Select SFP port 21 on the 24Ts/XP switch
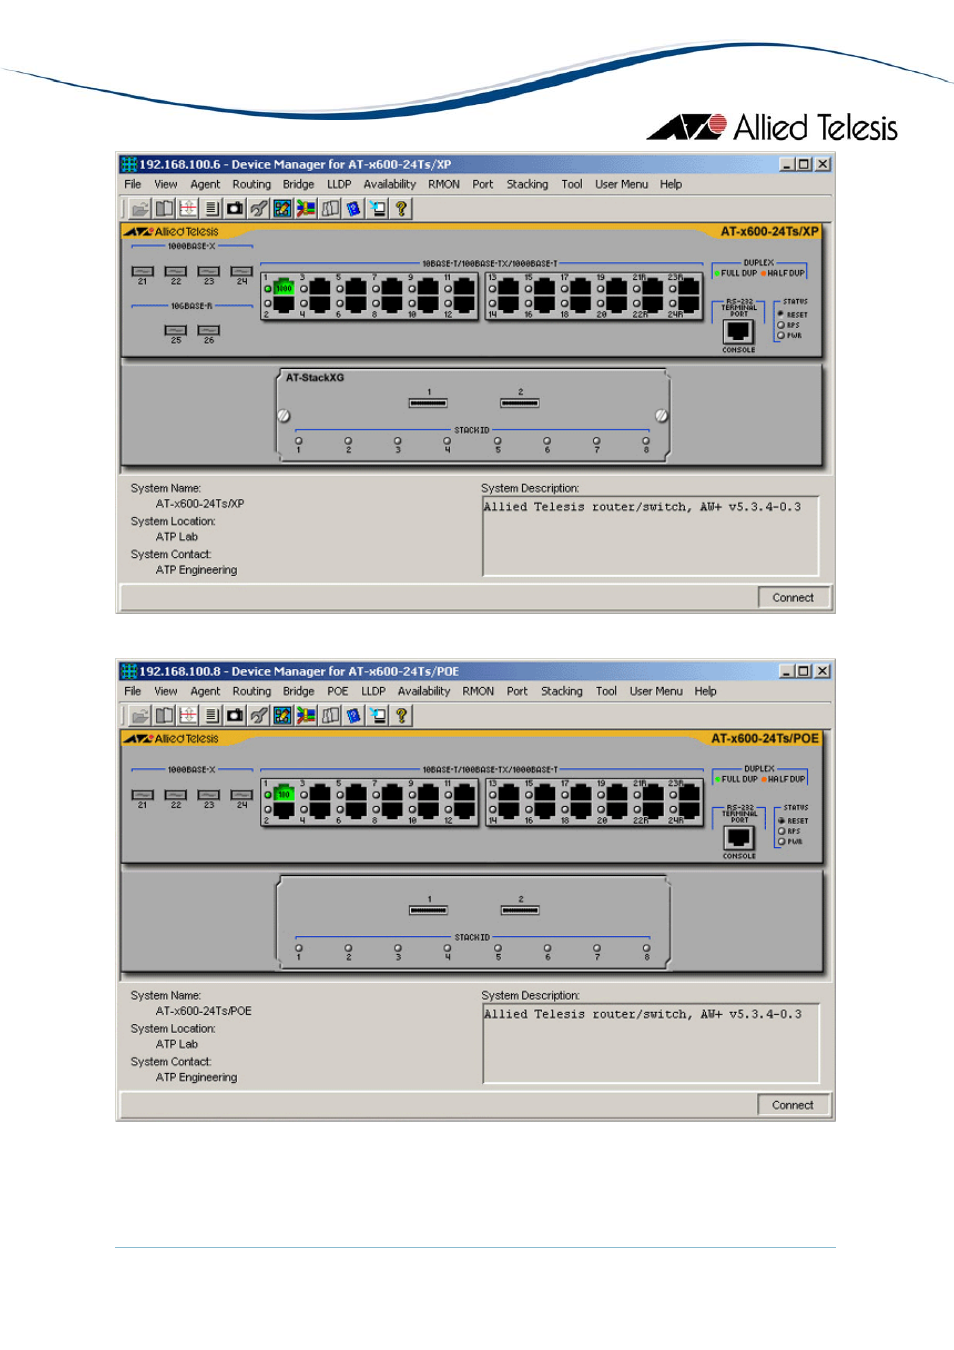The image size is (954, 1350). click(x=142, y=271)
